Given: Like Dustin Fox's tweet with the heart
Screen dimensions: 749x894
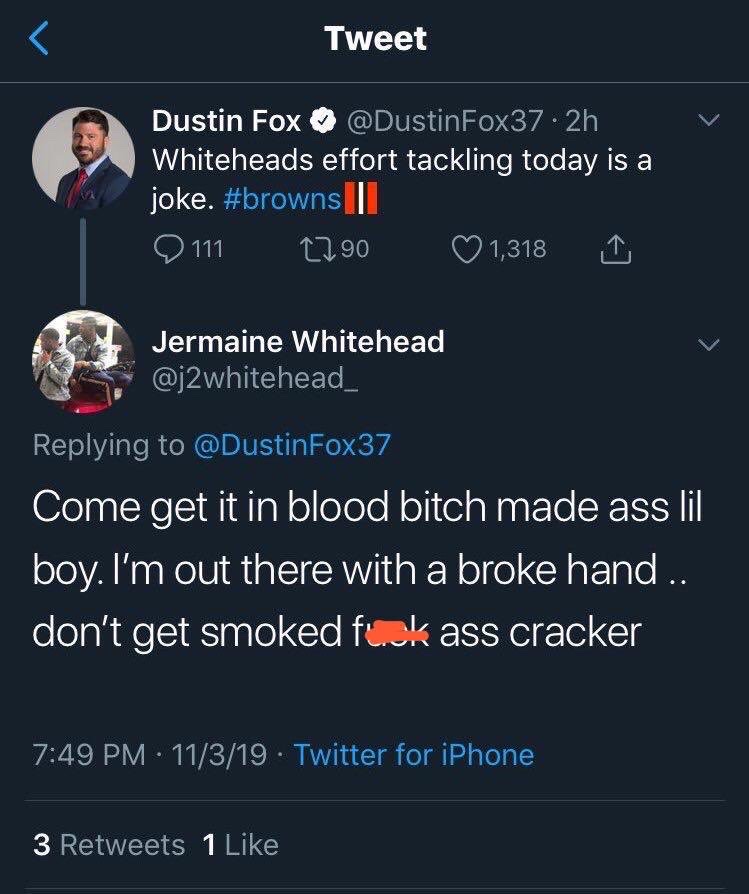Looking at the screenshot, I should [466, 248].
